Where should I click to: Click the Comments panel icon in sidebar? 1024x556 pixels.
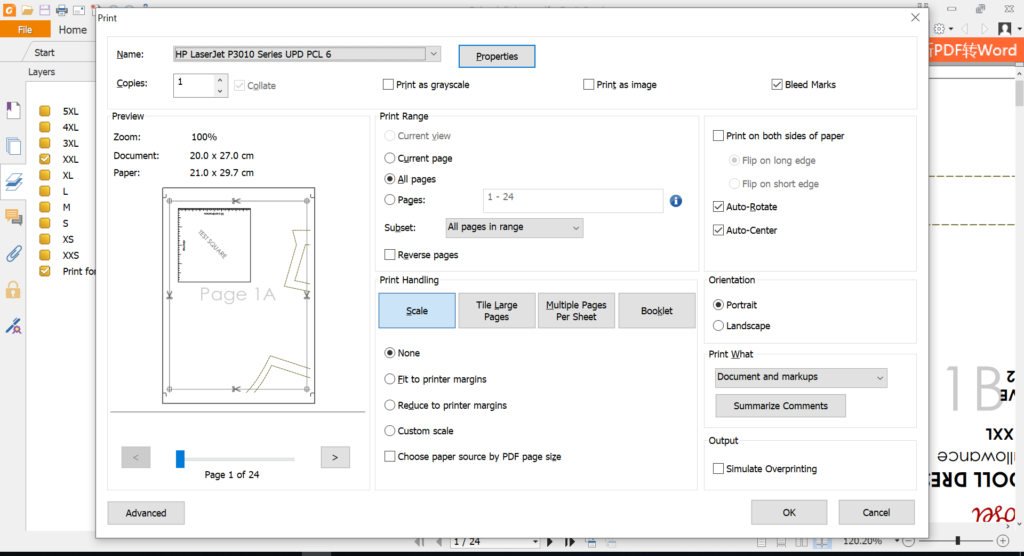click(13, 217)
